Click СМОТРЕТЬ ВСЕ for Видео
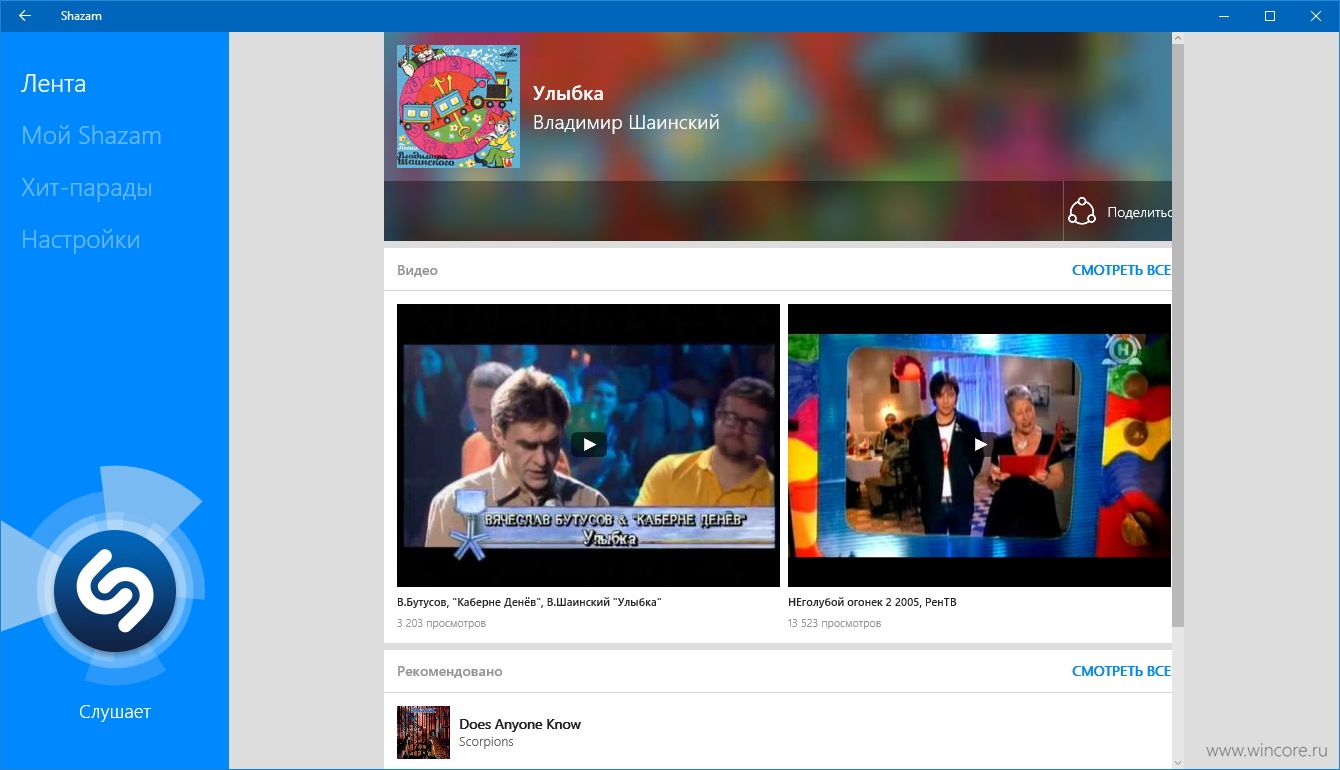Image resolution: width=1340 pixels, height=770 pixels. [x=1121, y=270]
